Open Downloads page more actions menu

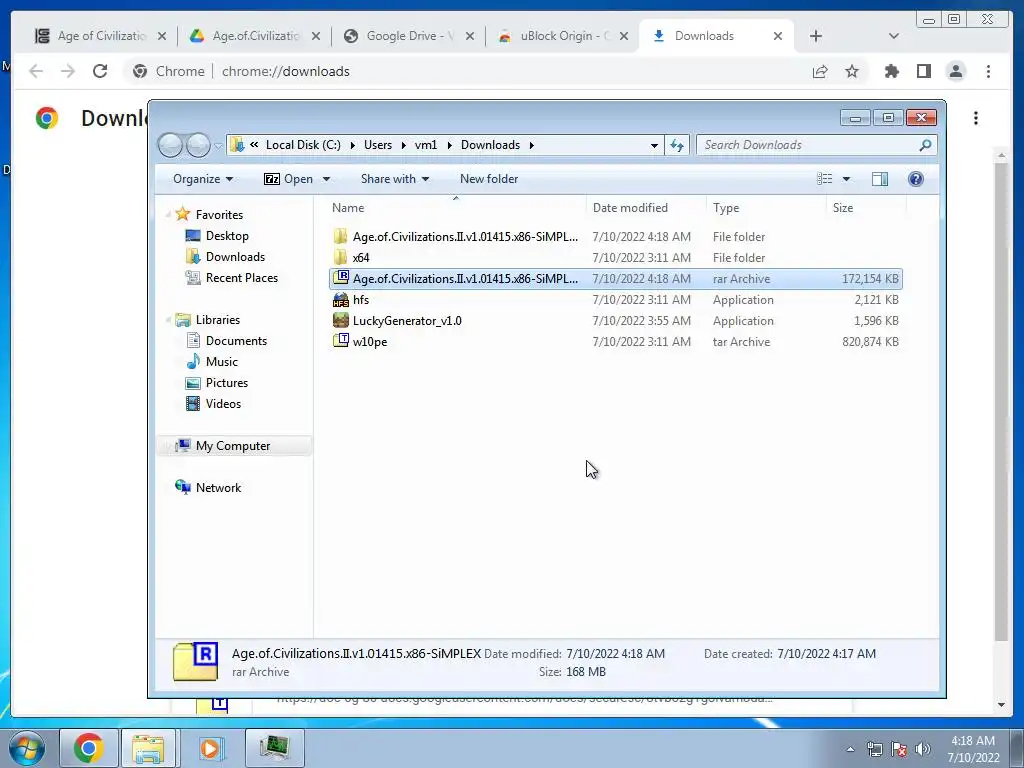[x=976, y=118]
